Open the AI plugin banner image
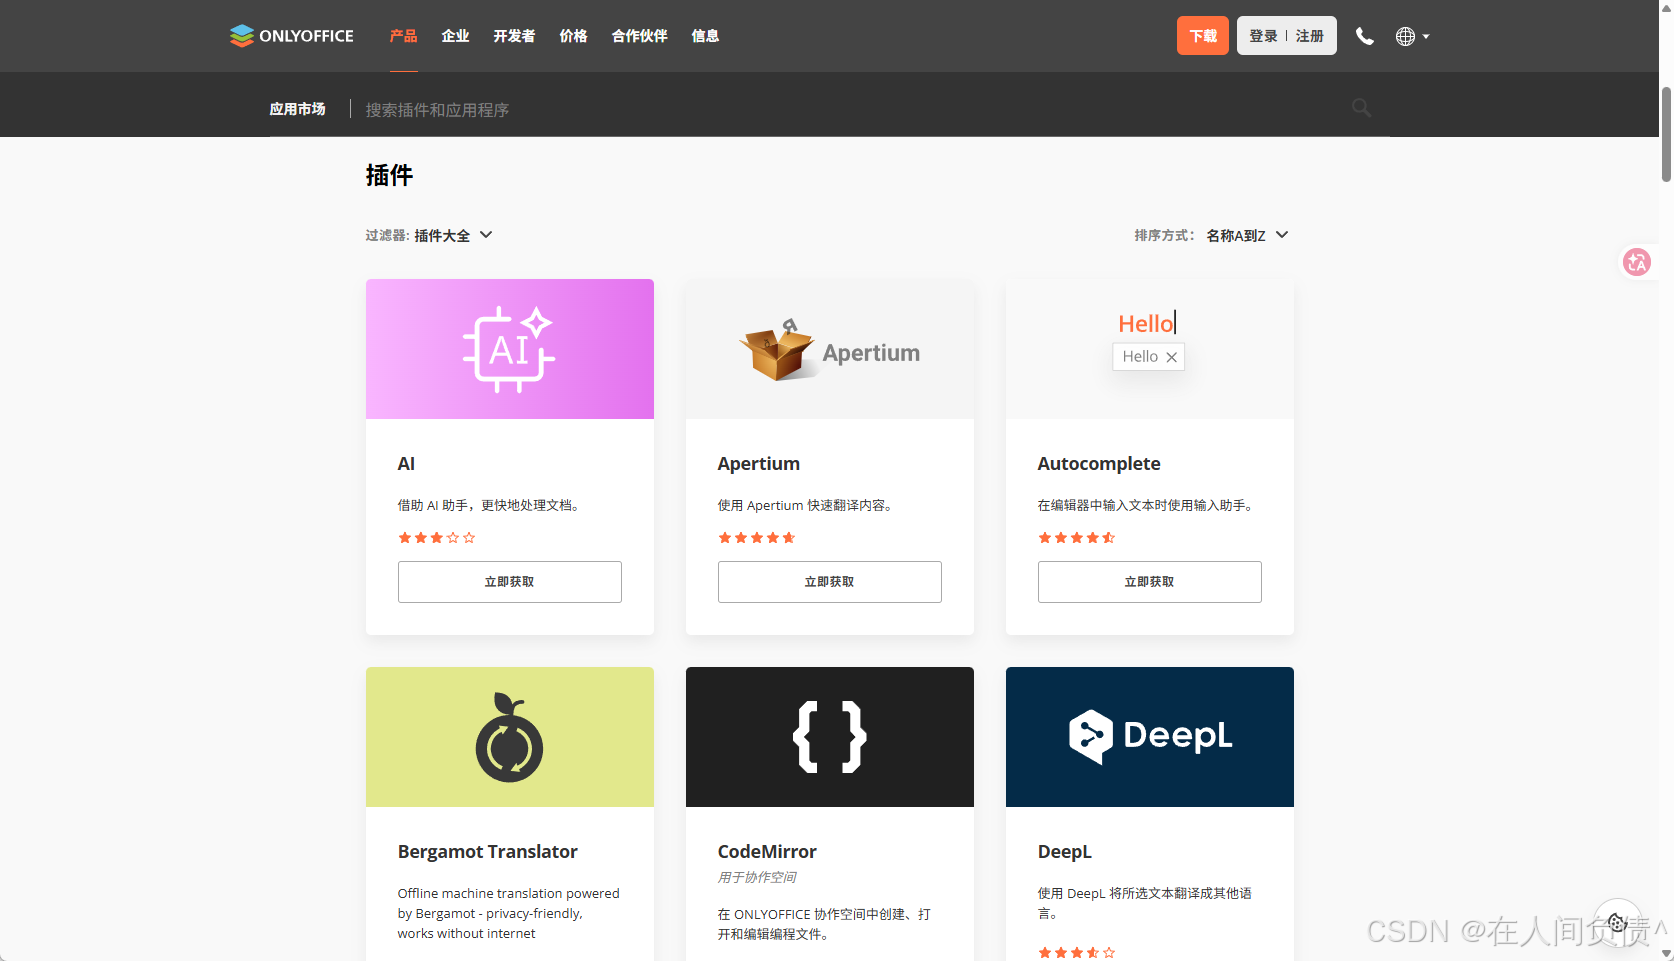Screen dimensions: 1674x961 point(509,348)
